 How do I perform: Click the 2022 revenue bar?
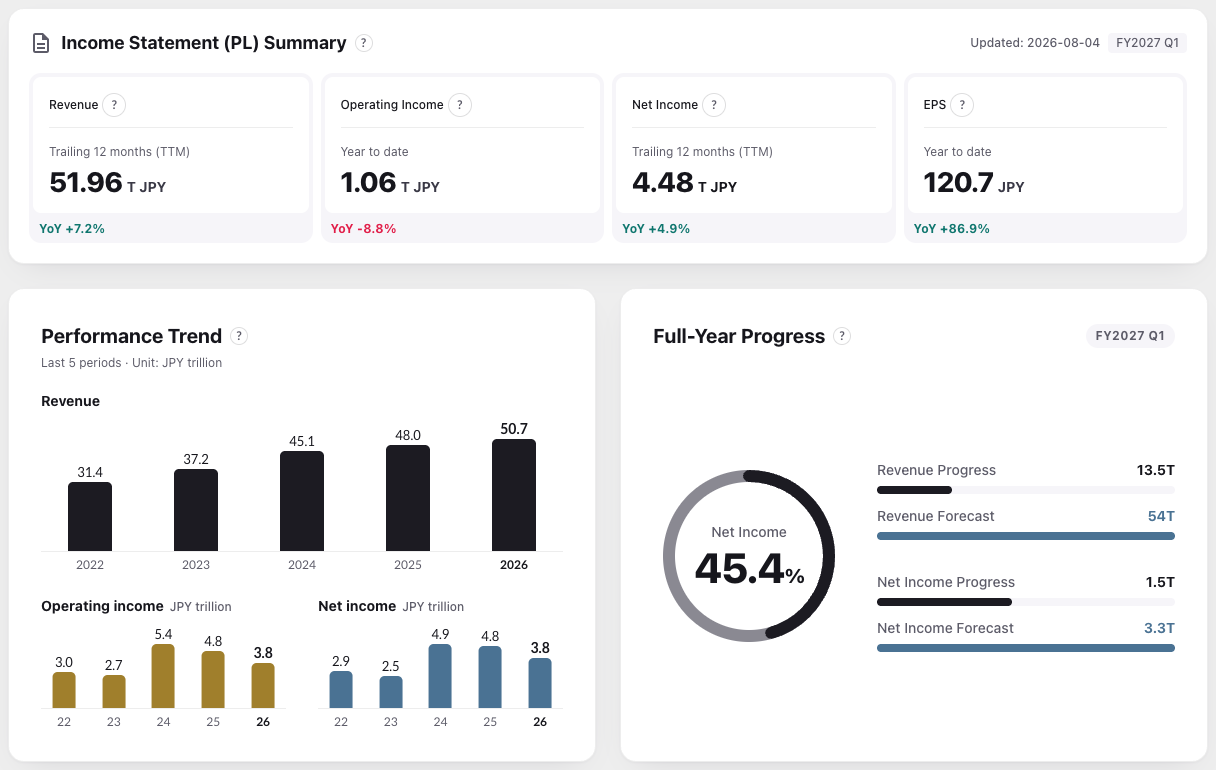pyautogui.click(x=90, y=517)
